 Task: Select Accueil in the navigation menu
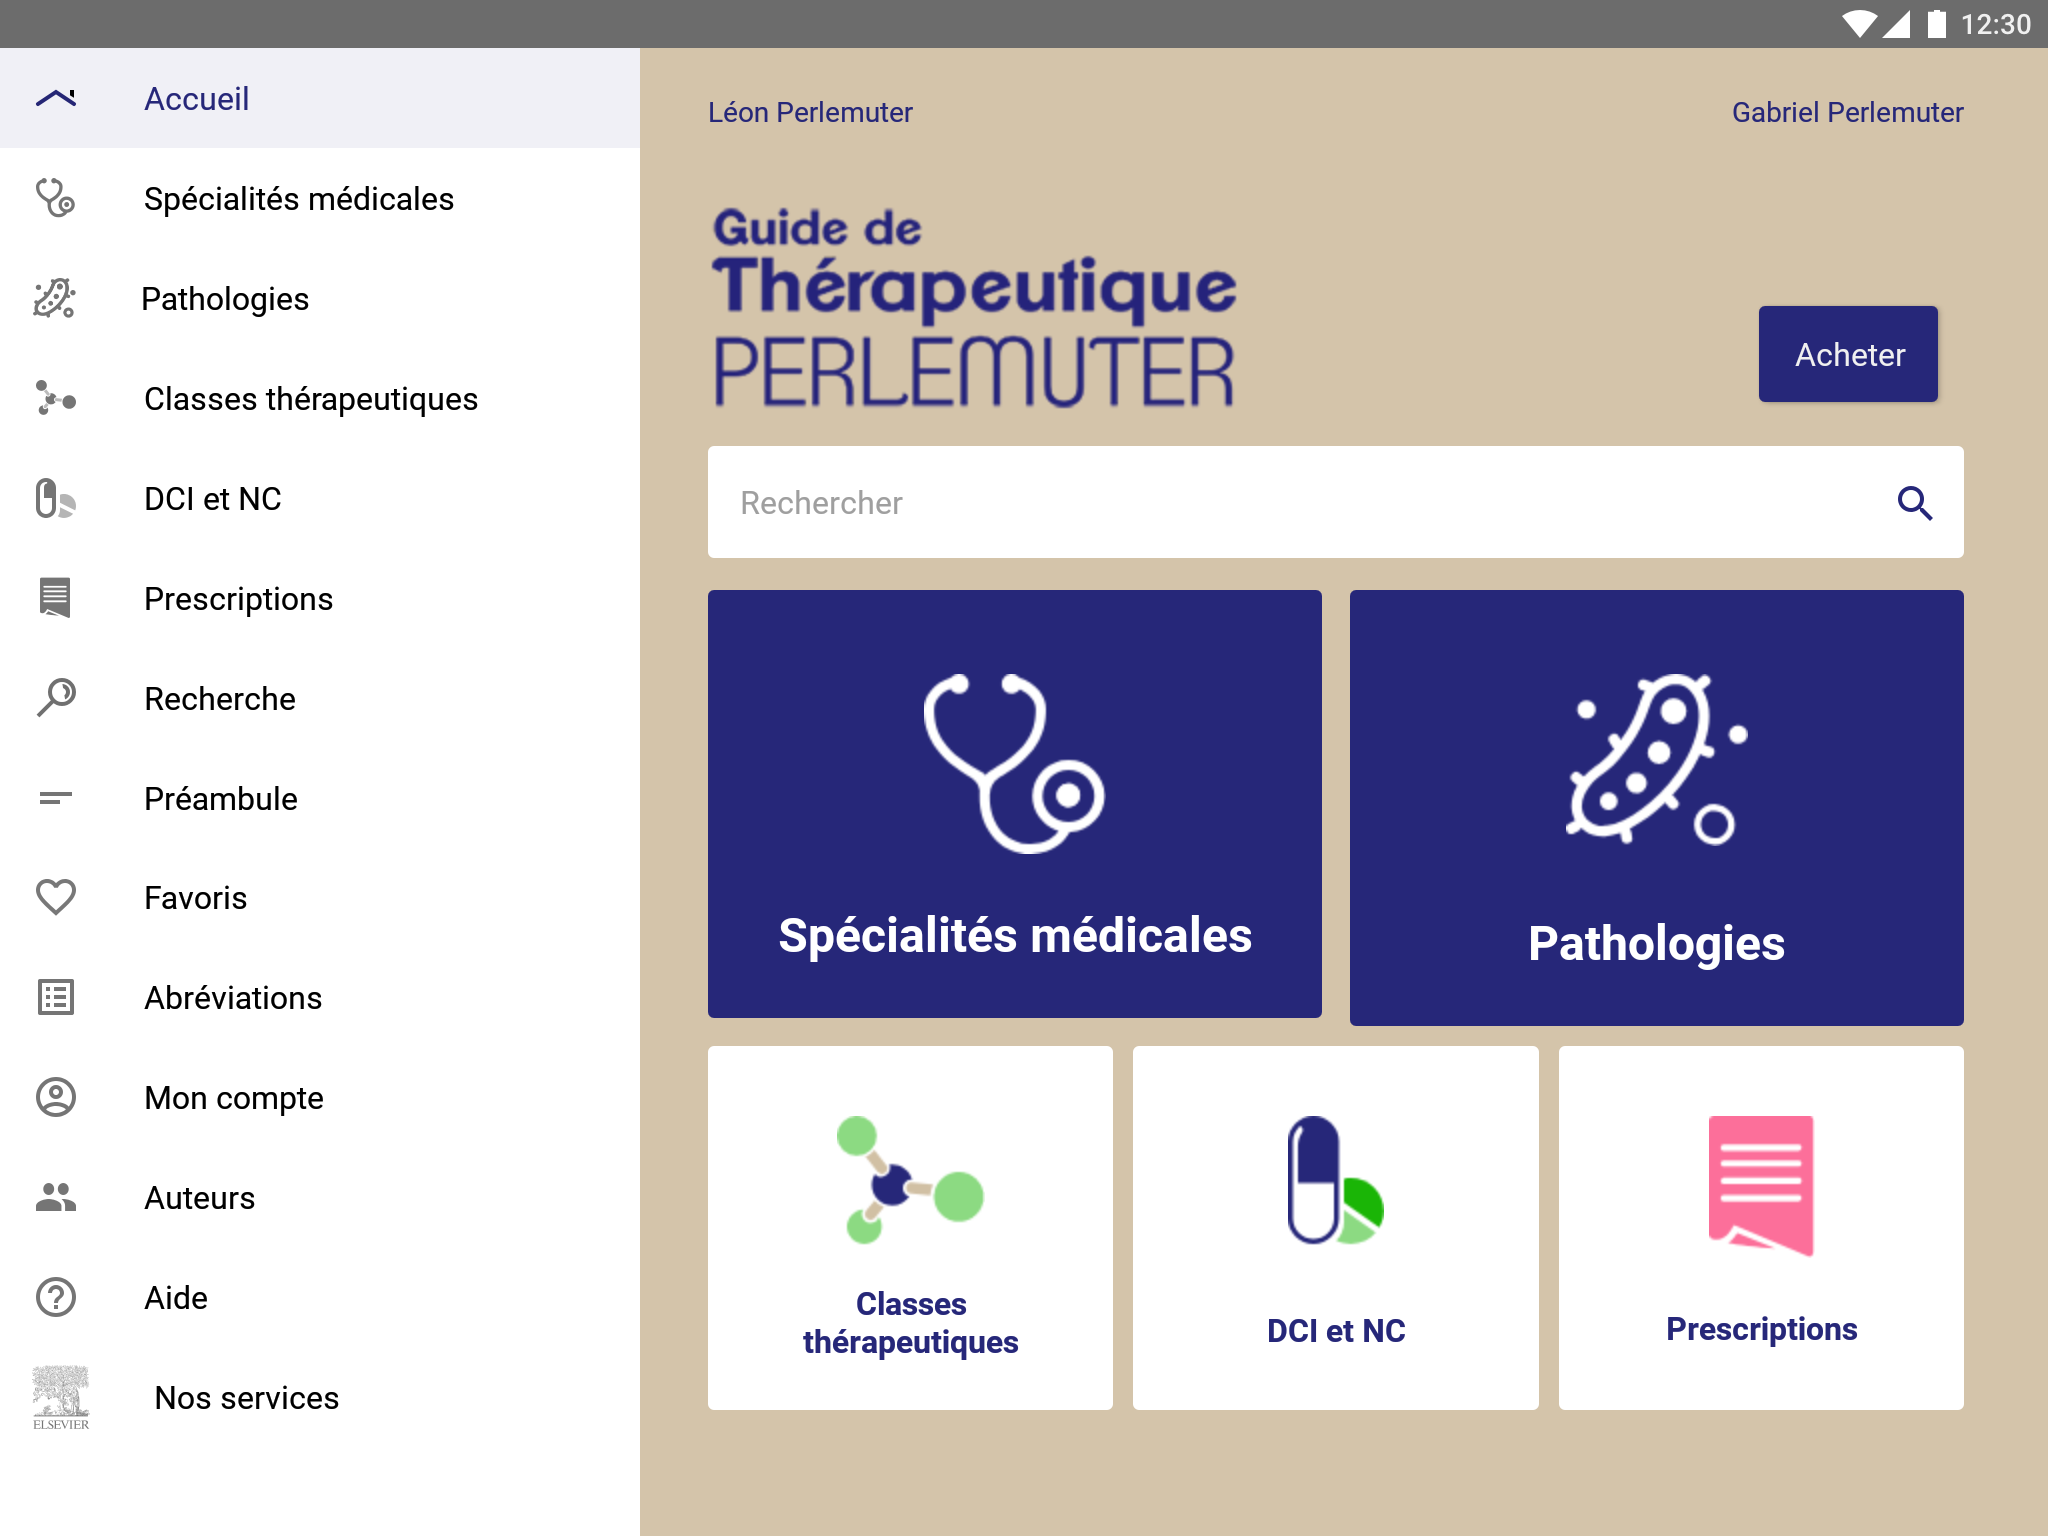pyautogui.click(x=320, y=98)
